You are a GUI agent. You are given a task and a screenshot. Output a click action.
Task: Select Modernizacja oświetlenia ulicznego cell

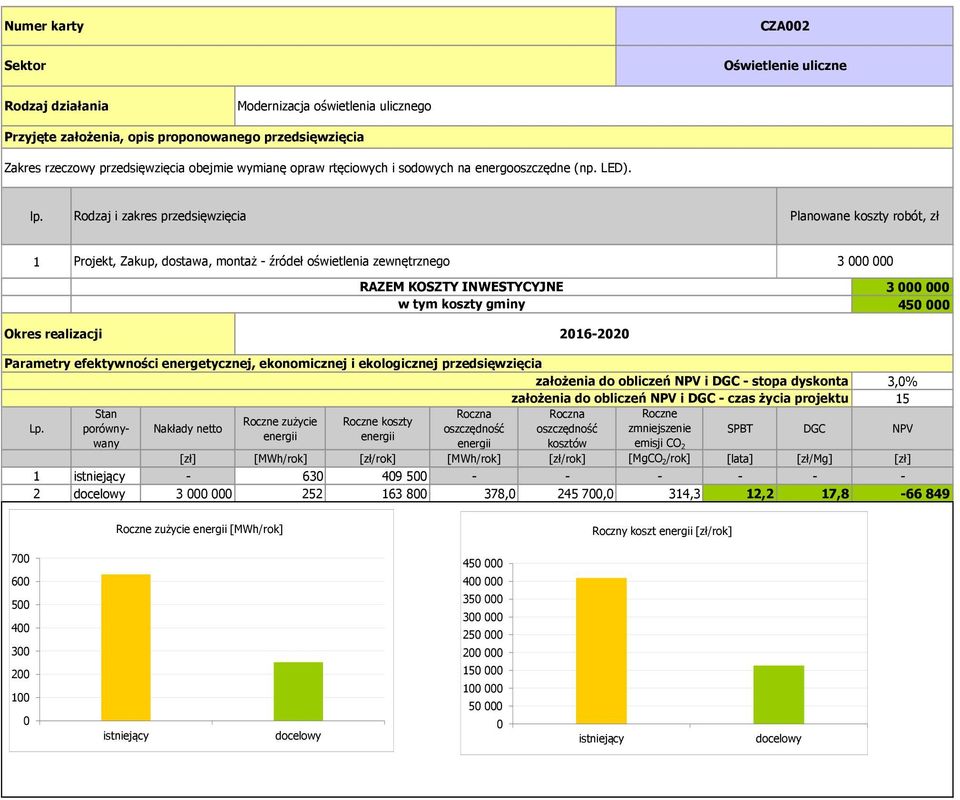coord(593,106)
